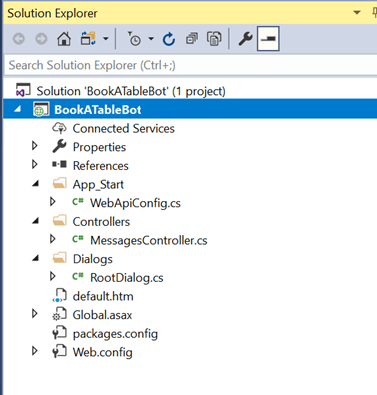Collapse the BookATableBot project node

[x=17, y=109]
